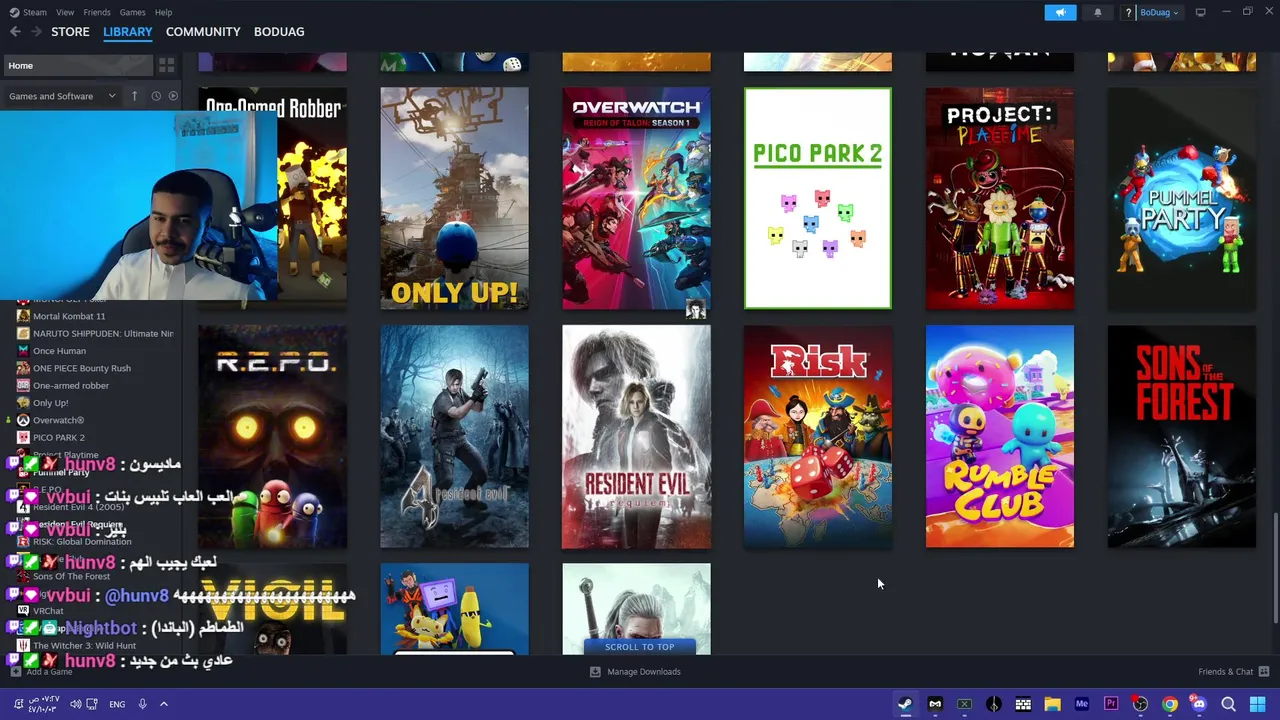Open the Only Up! game cover
Image resolution: width=1280 pixels, height=720 pixels.
point(454,198)
